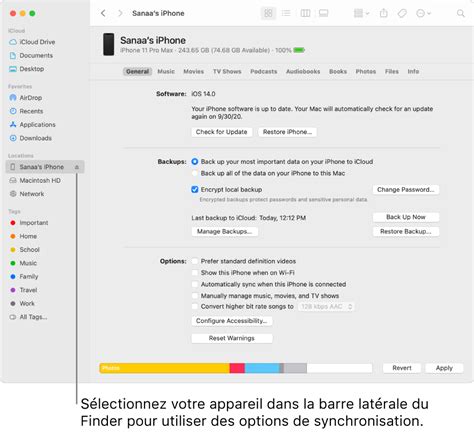This screenshot has width=474, height=432.
Task: Switch to gallery view
Action: point(323,13)
